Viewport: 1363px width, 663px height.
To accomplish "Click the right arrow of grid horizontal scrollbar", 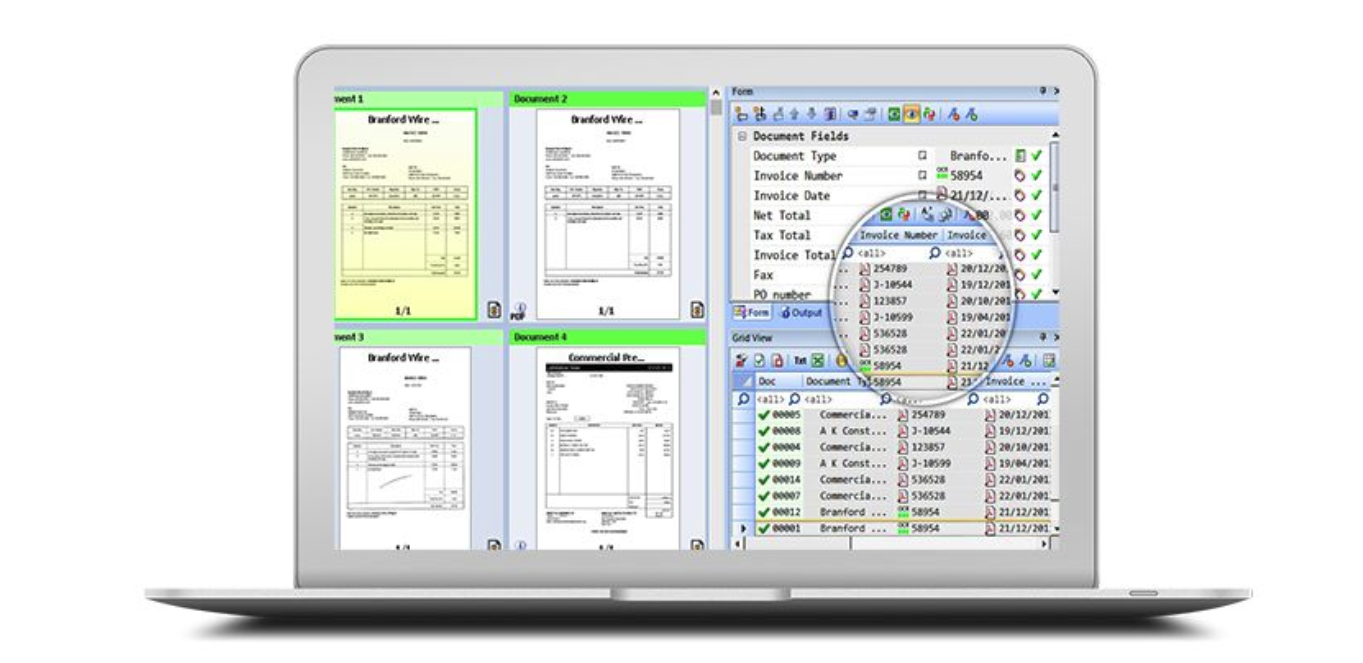I will point(1045,543).
